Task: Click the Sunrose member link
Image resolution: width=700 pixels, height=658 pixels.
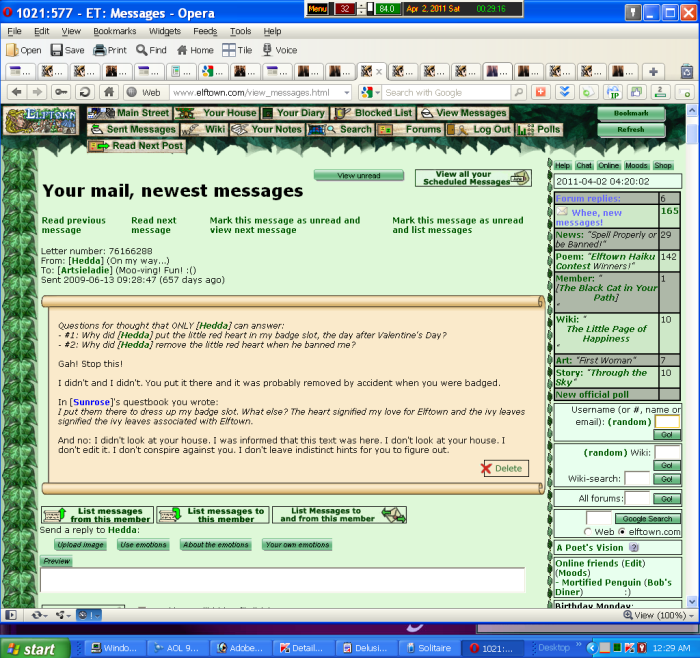Action: click(92, 402)
